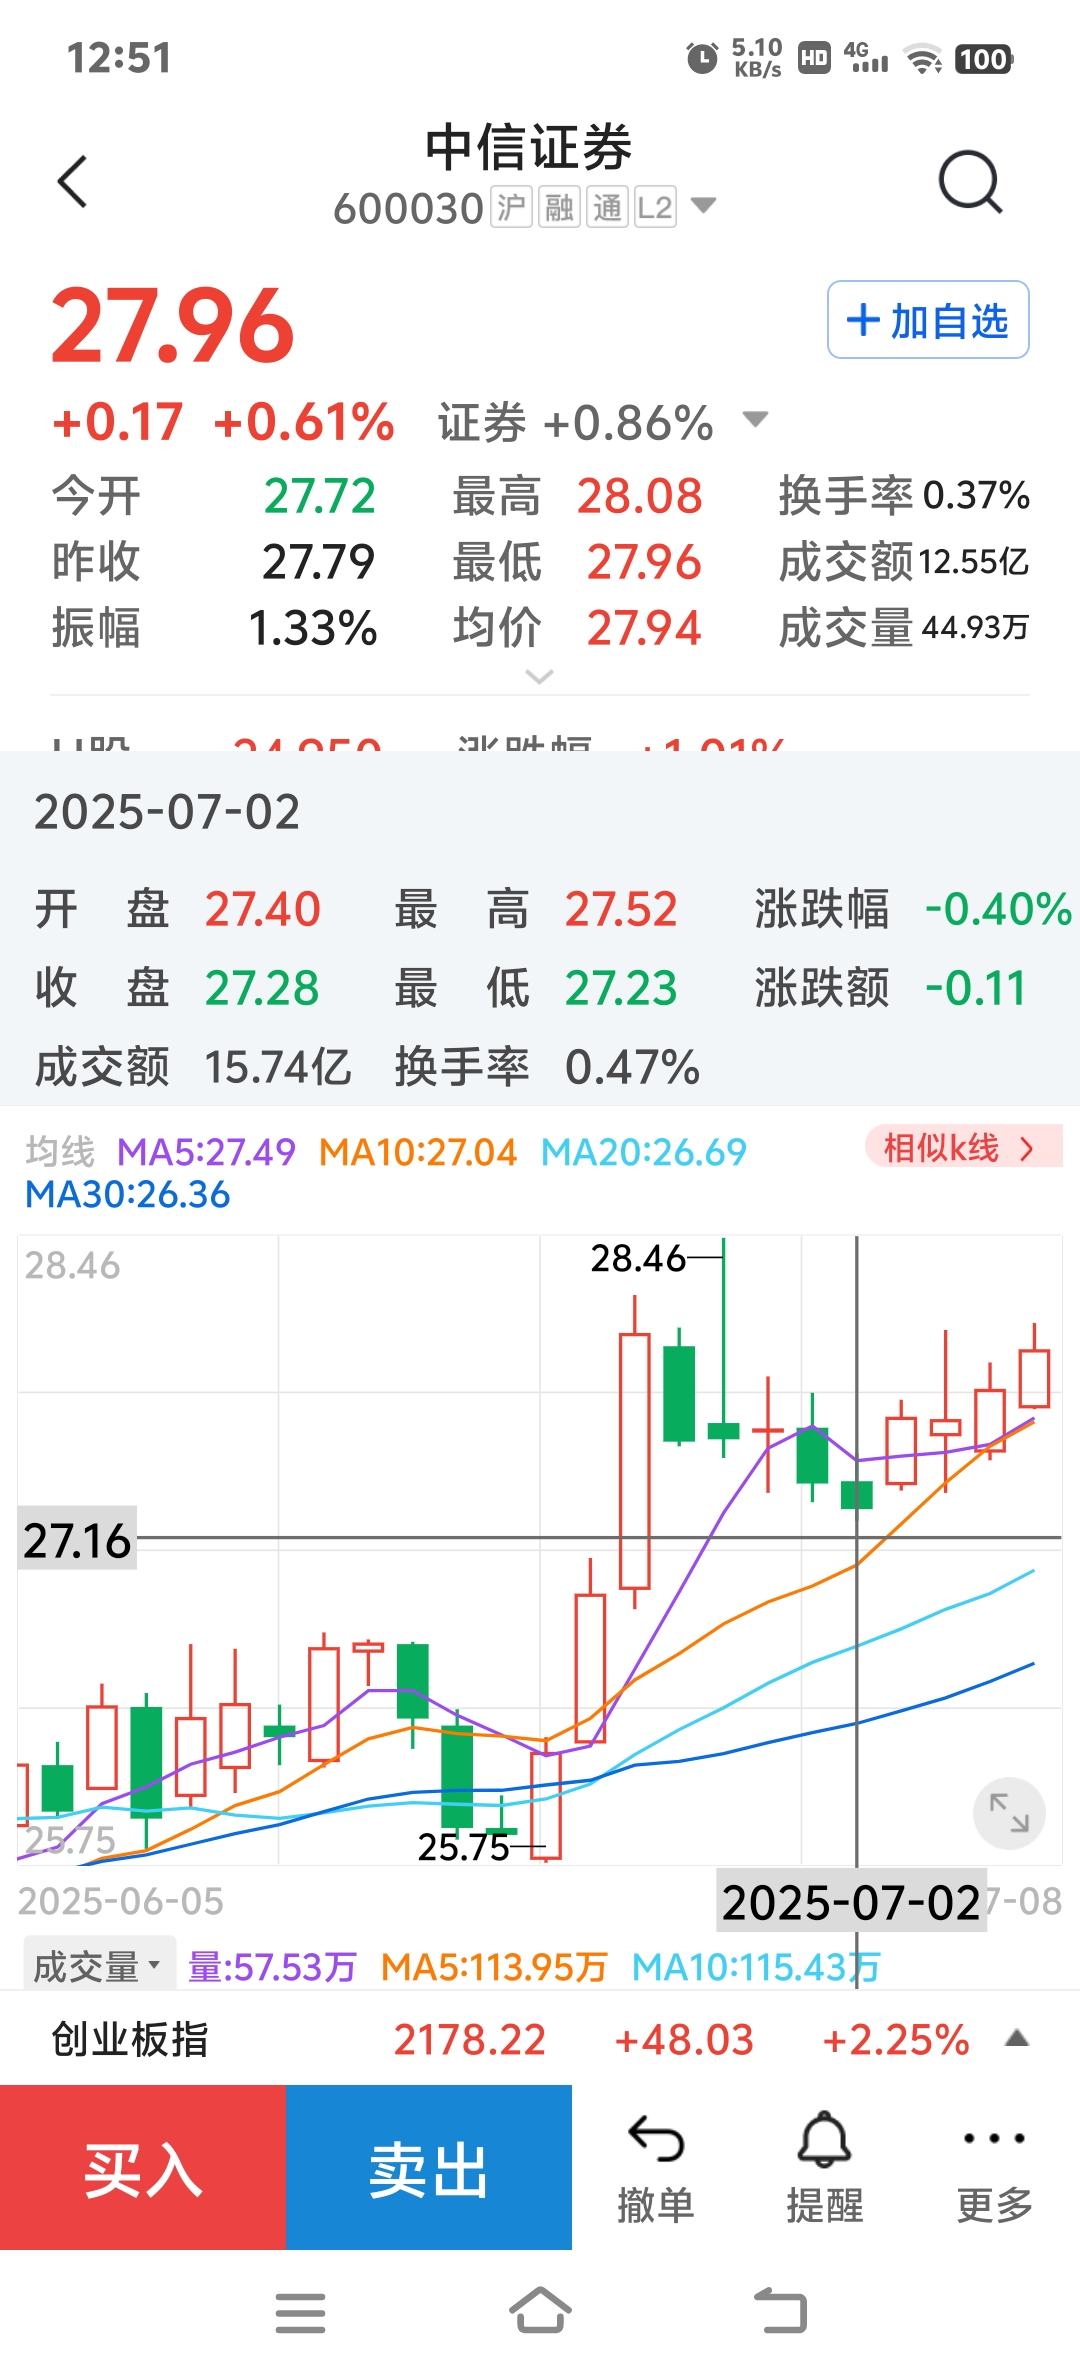Open 相似k线 similar chart link

(x=962, y=1147)
